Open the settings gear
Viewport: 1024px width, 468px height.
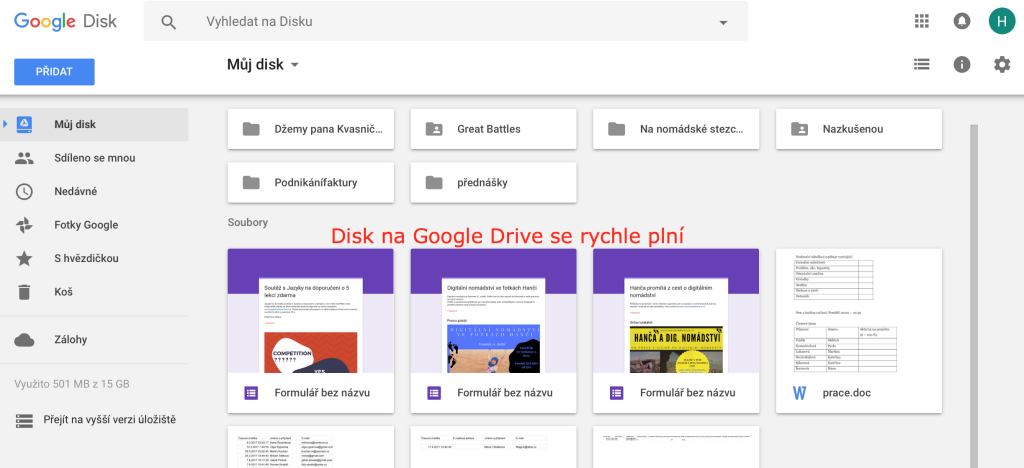(x=1002, y=64)
